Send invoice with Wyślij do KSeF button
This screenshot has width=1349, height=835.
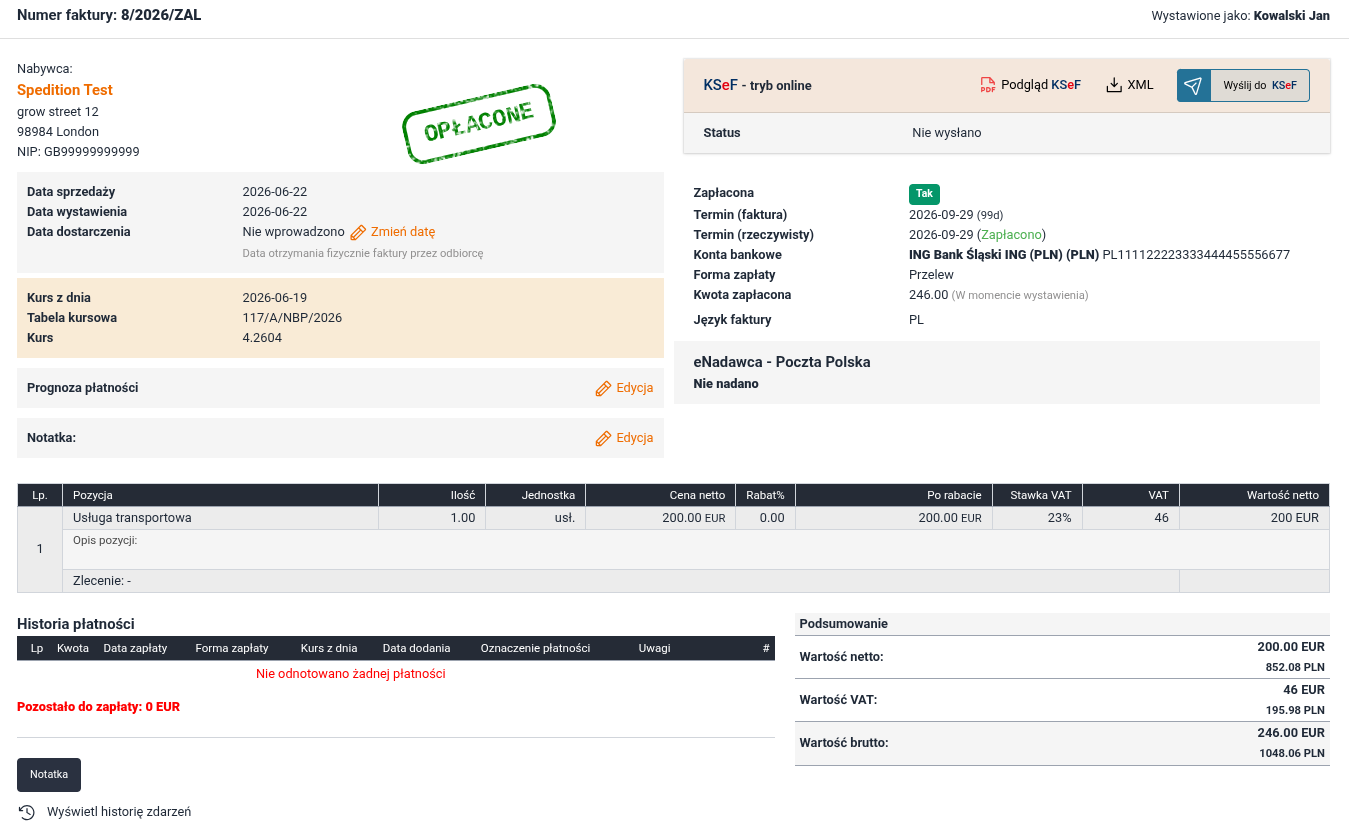[1243, 85]
